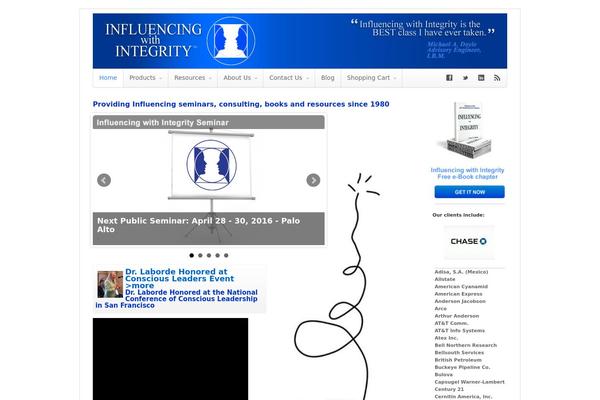Select the third slider dot
Screen dimensions: 600x400
pyautogui.click(x=209, y=255)
